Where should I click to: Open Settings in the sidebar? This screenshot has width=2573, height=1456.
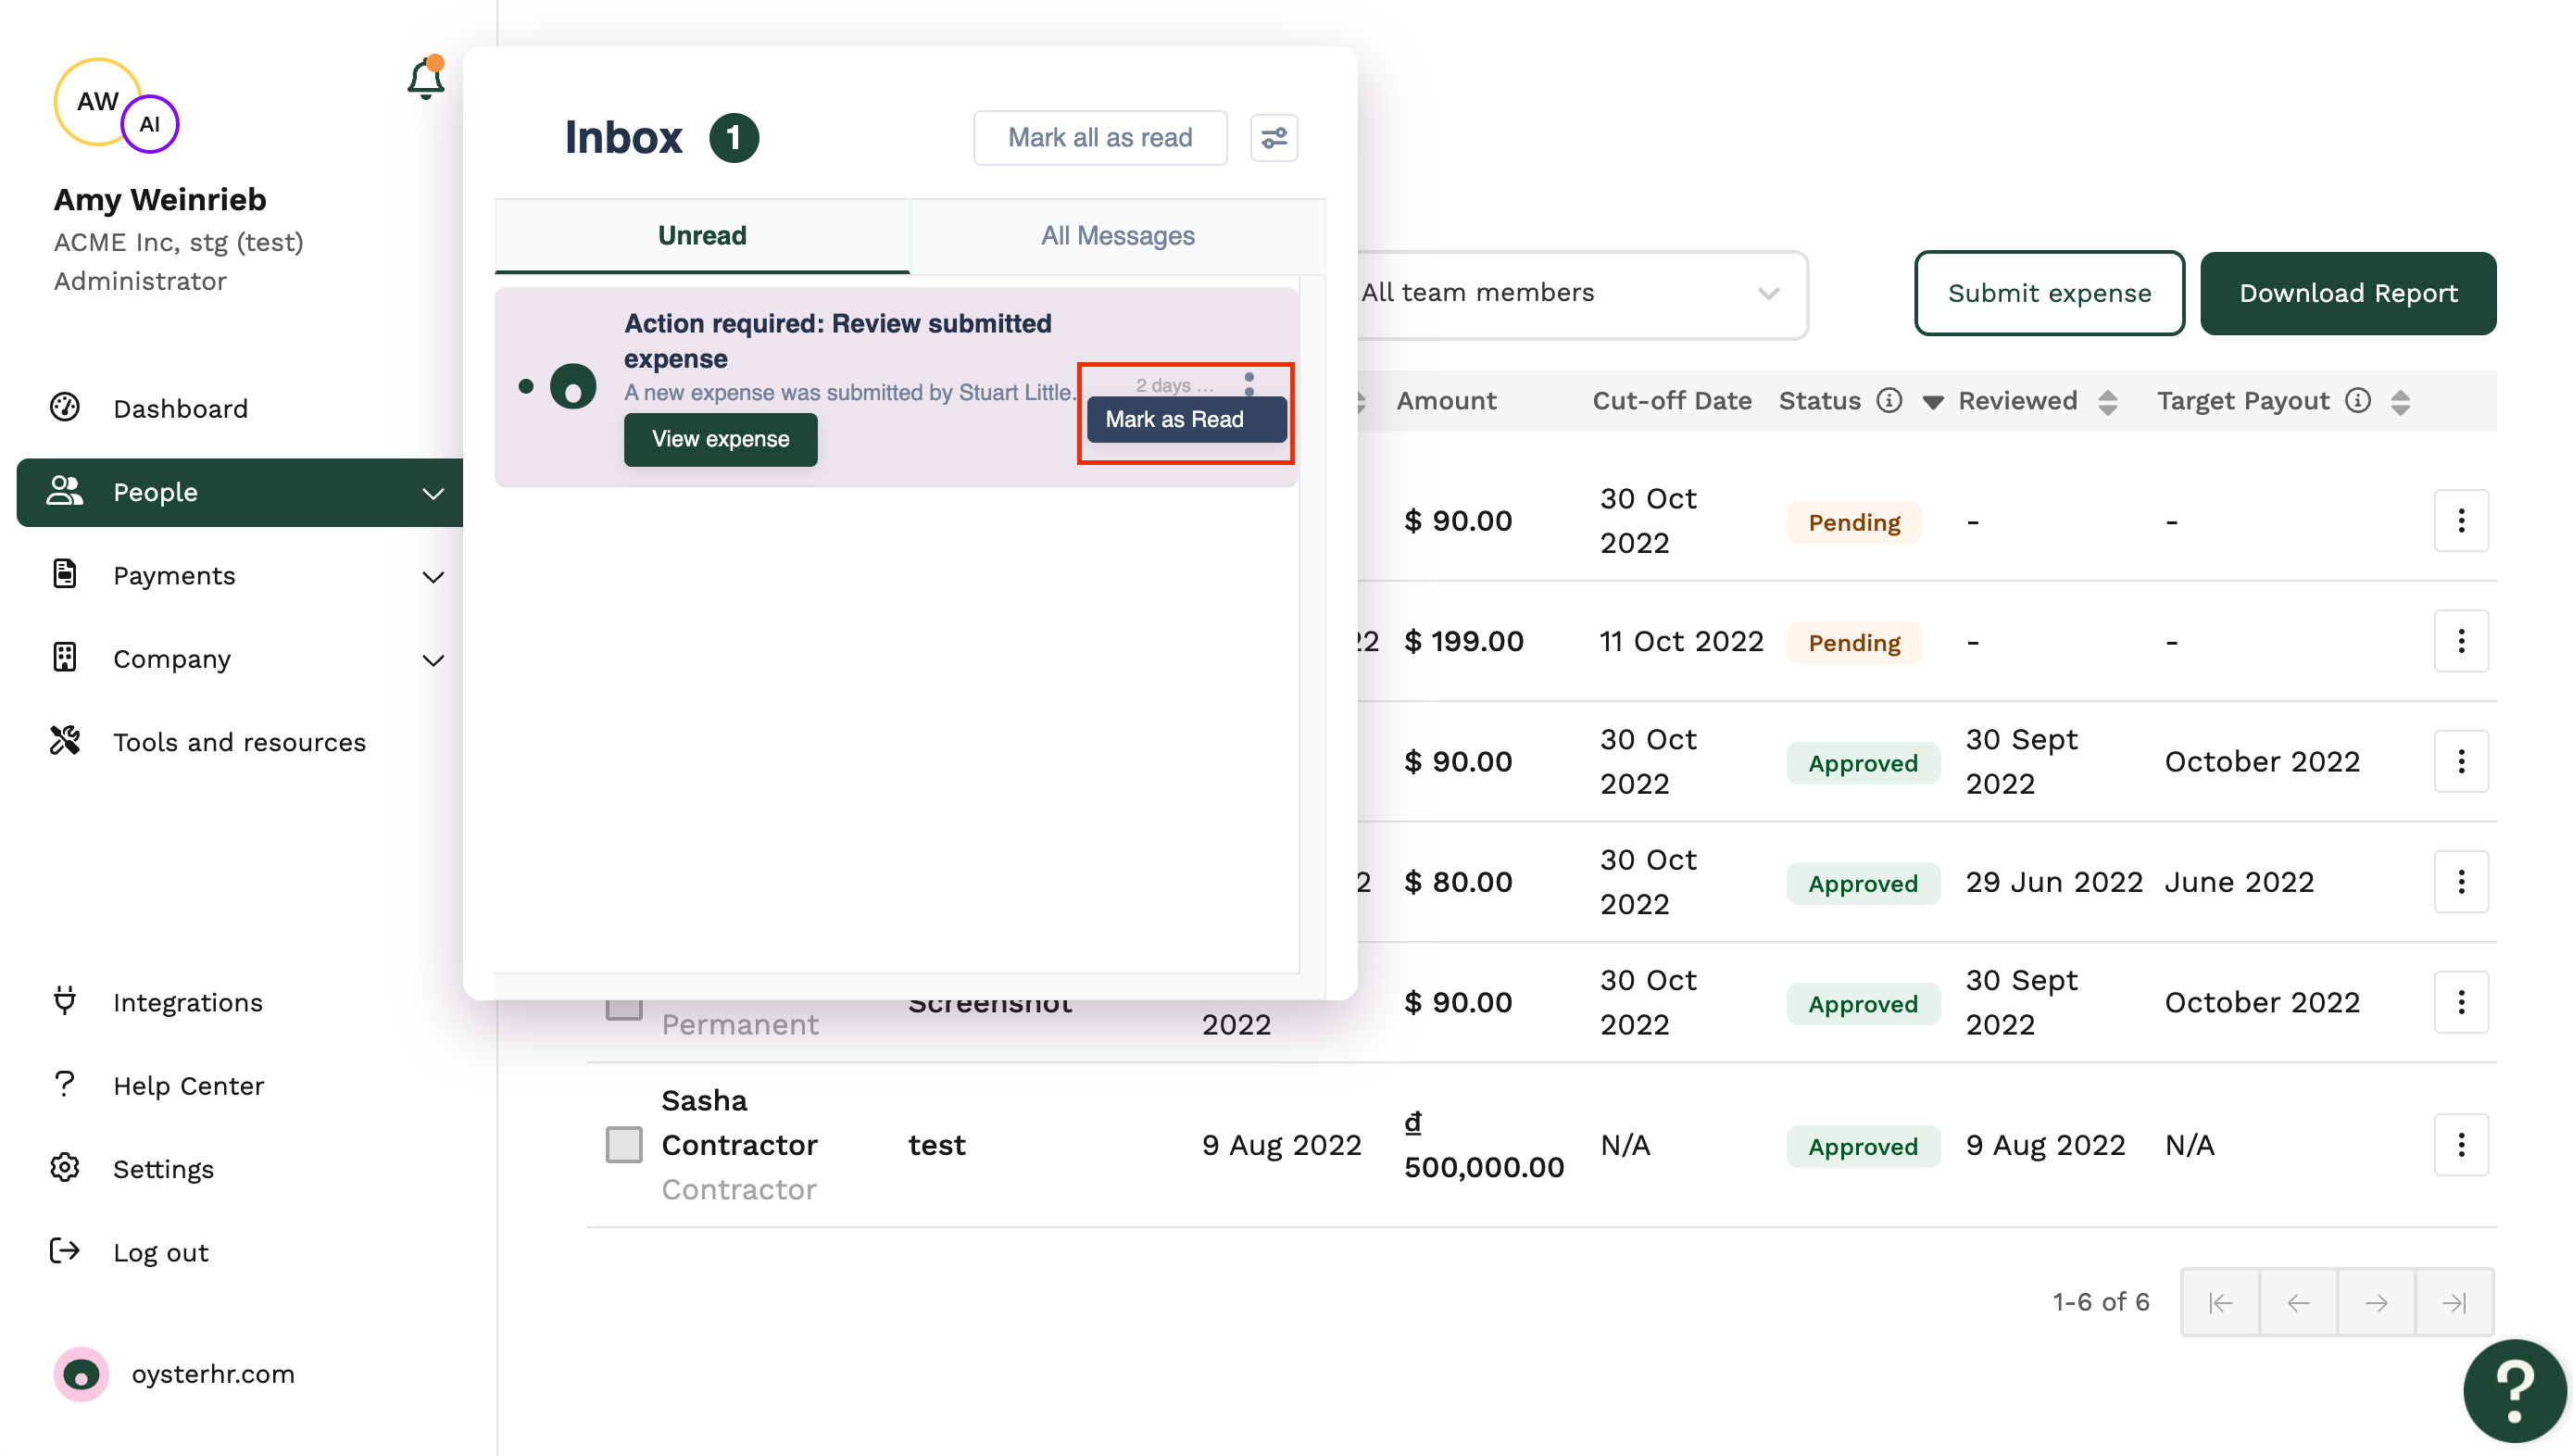click(x=163, y=1168)
